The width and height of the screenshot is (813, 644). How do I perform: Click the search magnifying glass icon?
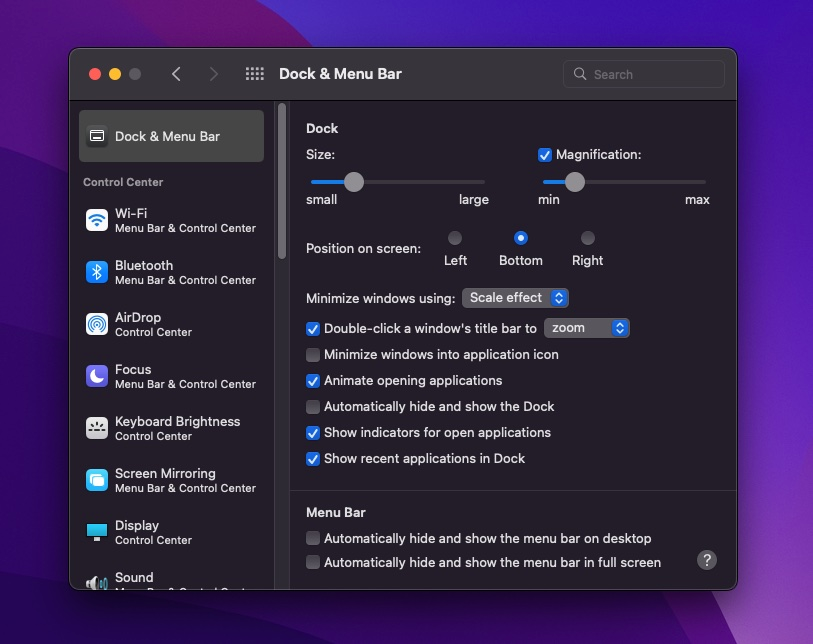tap(580, 74)
